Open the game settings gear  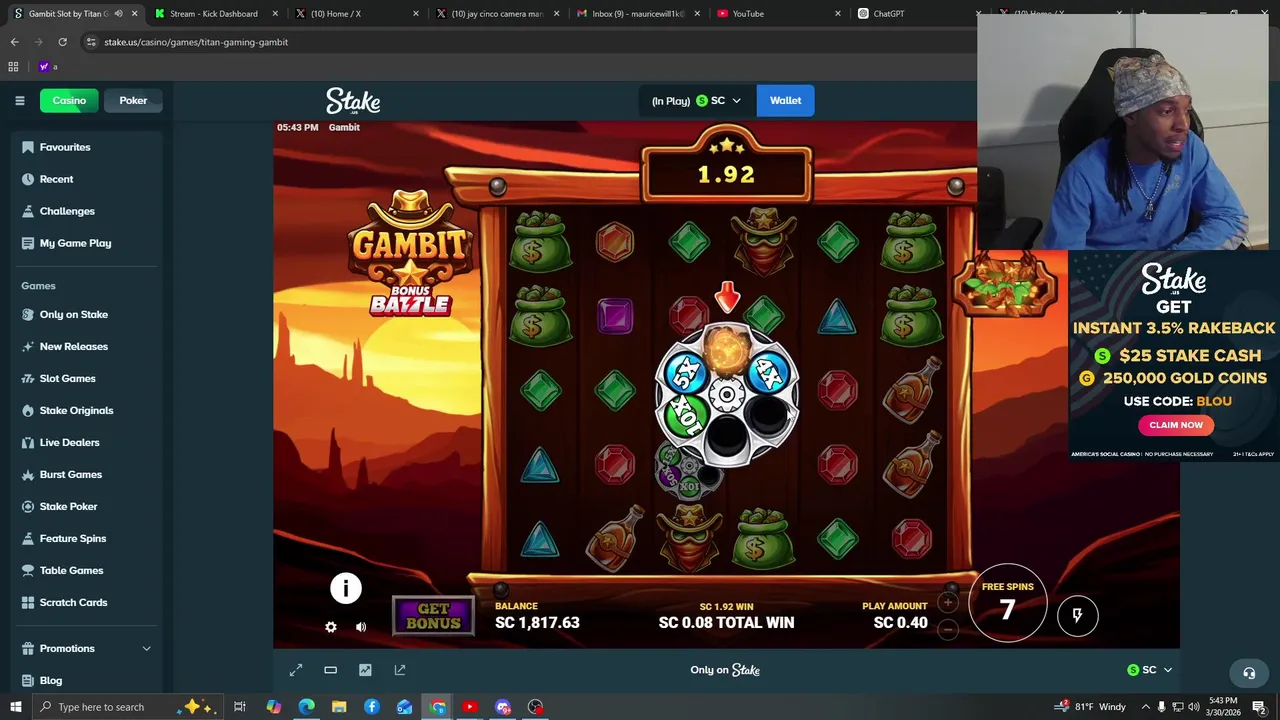(331, 627)
